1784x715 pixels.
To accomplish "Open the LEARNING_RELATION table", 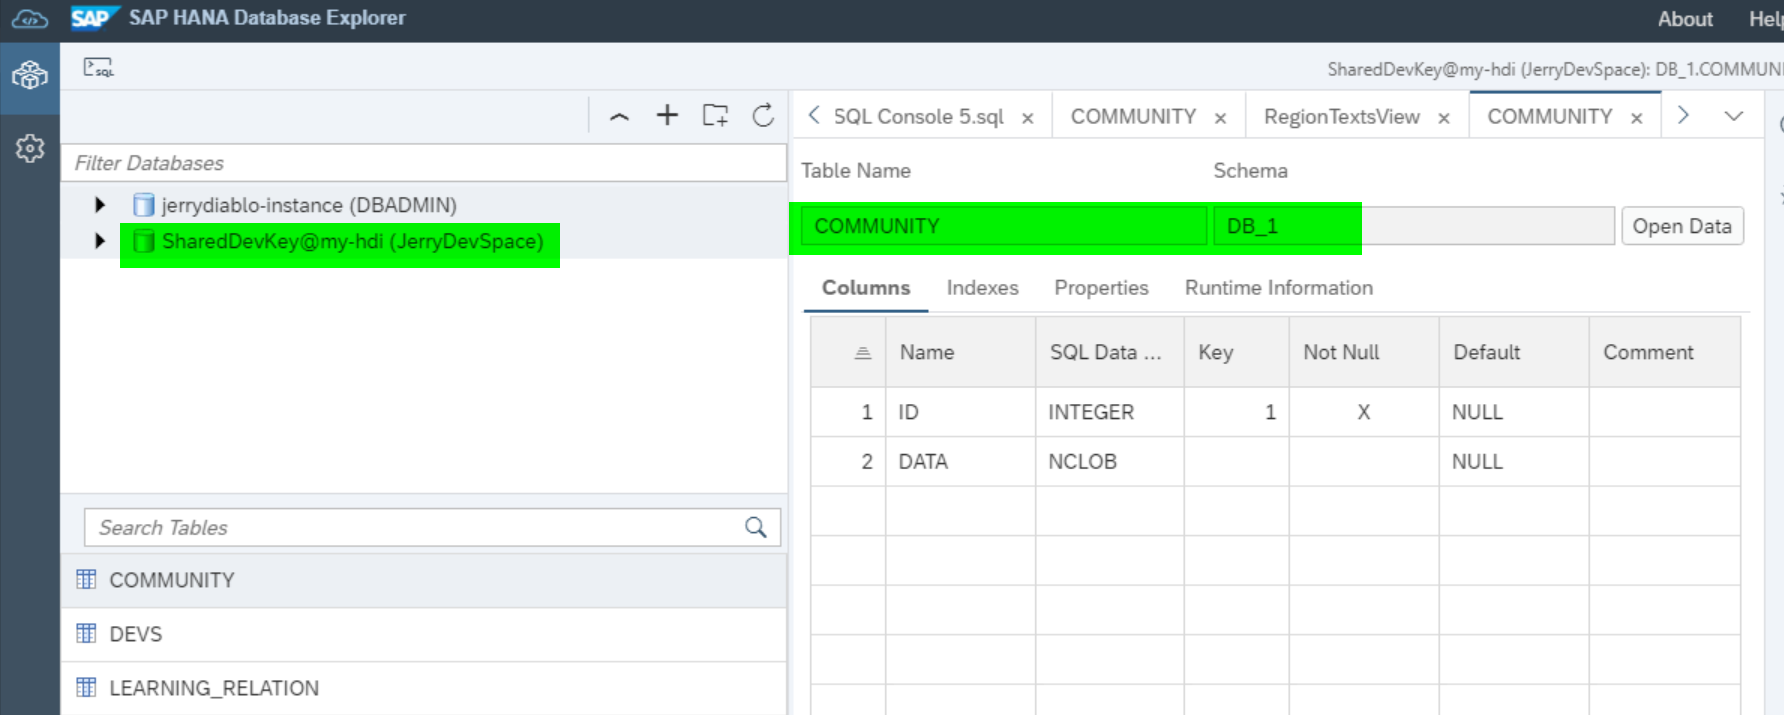I will [424, 688].
